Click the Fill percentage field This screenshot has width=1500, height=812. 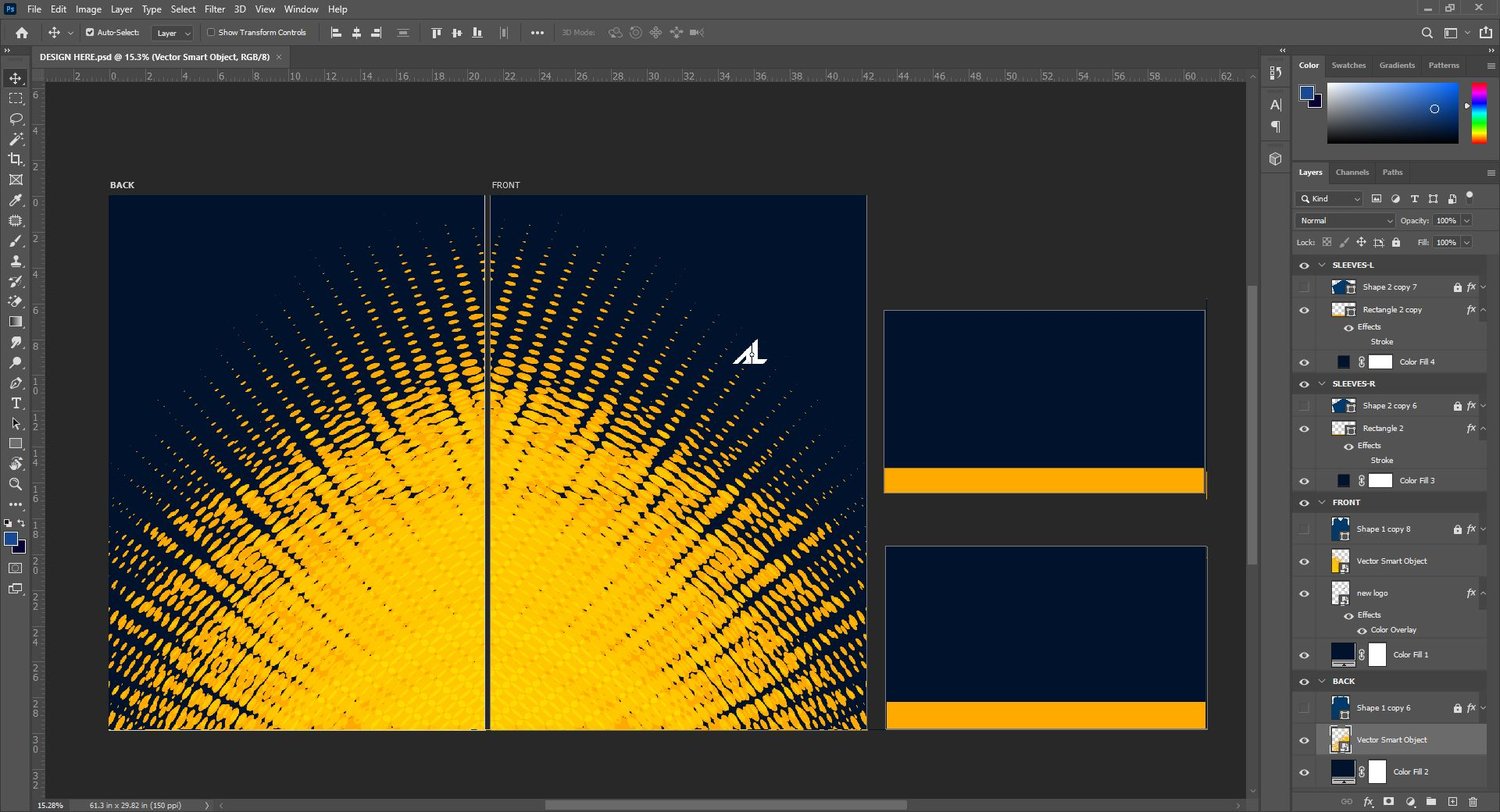1446,242
